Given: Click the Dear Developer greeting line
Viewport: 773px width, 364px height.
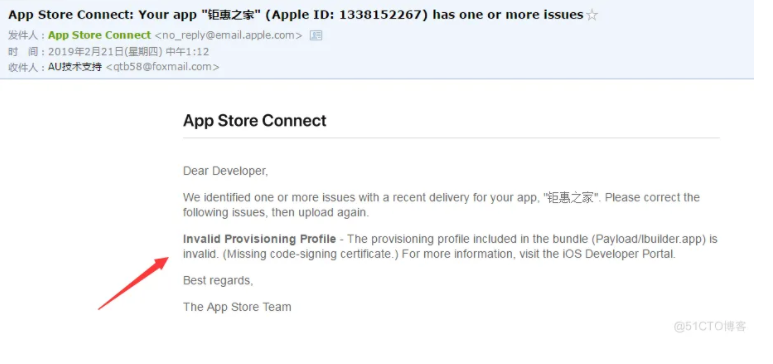Looking at the screenshot, I should pyautogui.click(x=226, y=171).
